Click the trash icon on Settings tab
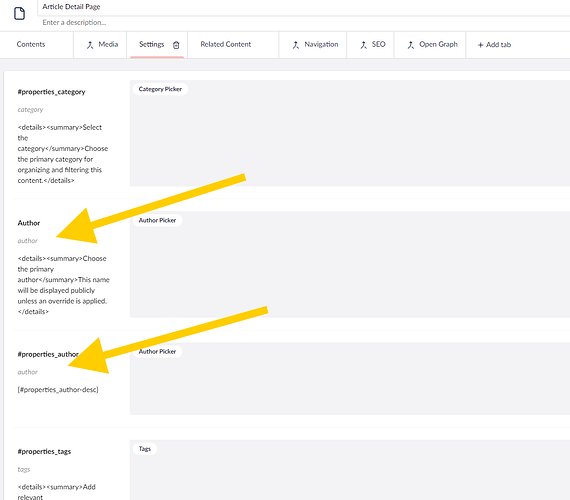Viewport: 570px width, 500px height. pyautogui.click(x=176, y=45)
